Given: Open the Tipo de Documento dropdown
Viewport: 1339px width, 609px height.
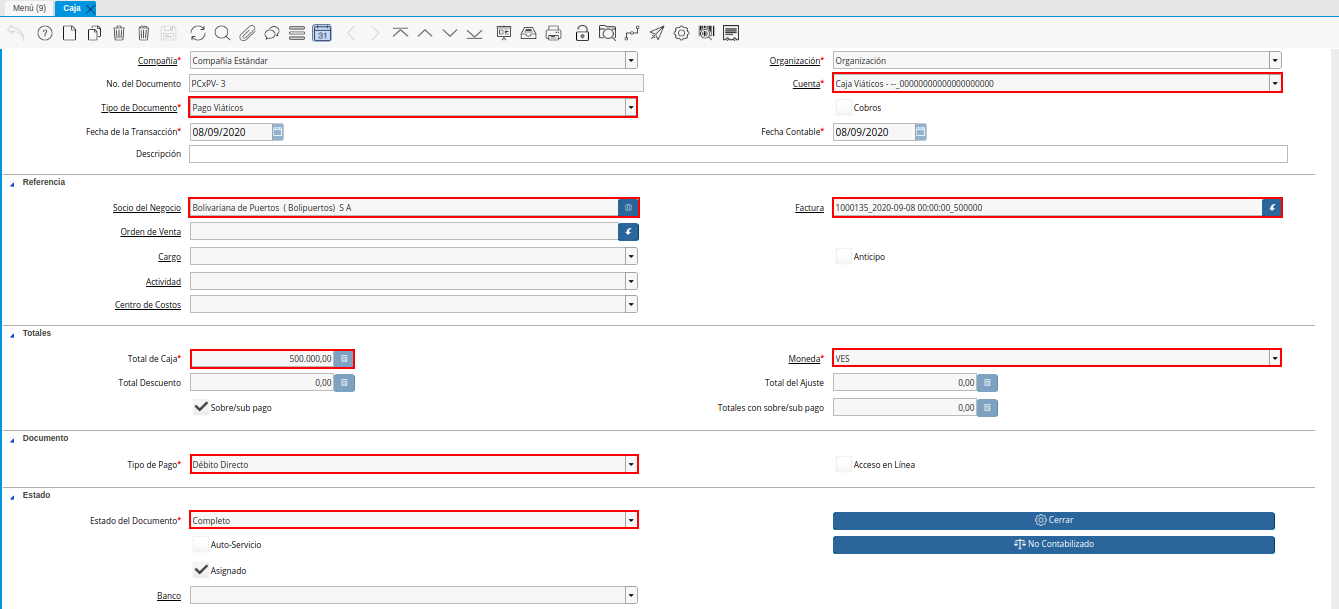Looking at the screenshot, I should pyautogui.click(x=631, y=108).
